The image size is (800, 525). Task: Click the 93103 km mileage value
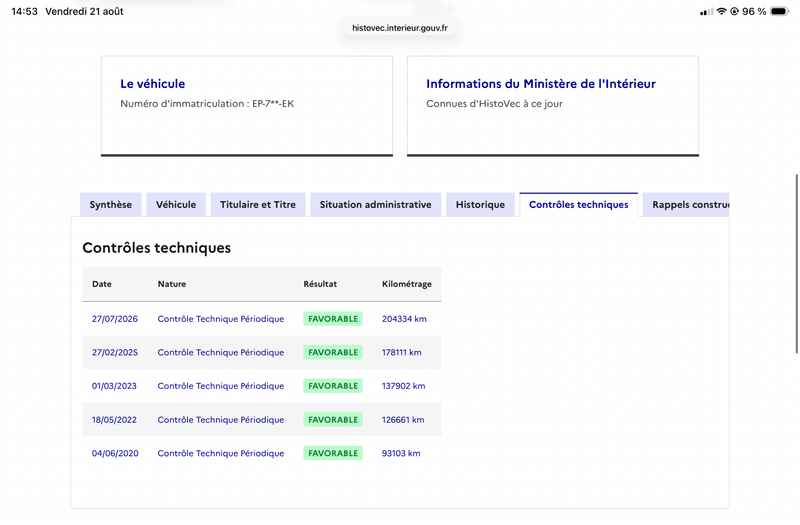[x=401, y=454]
